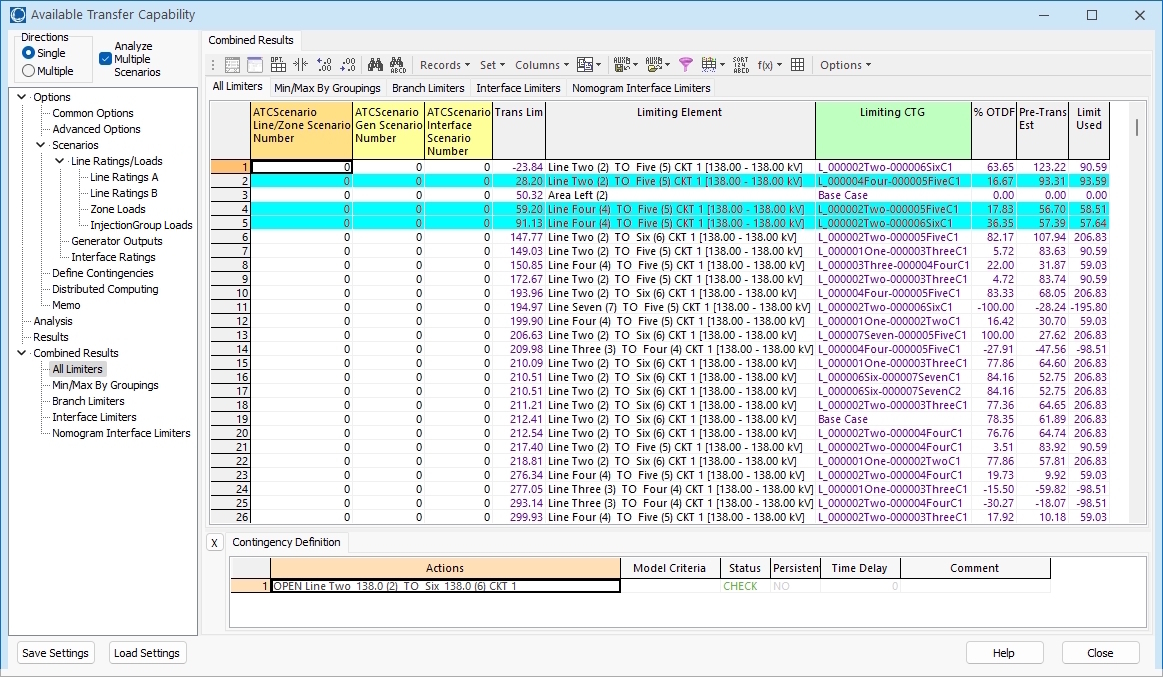Click the auto-size column widths icon

click(x=300, y=65)
